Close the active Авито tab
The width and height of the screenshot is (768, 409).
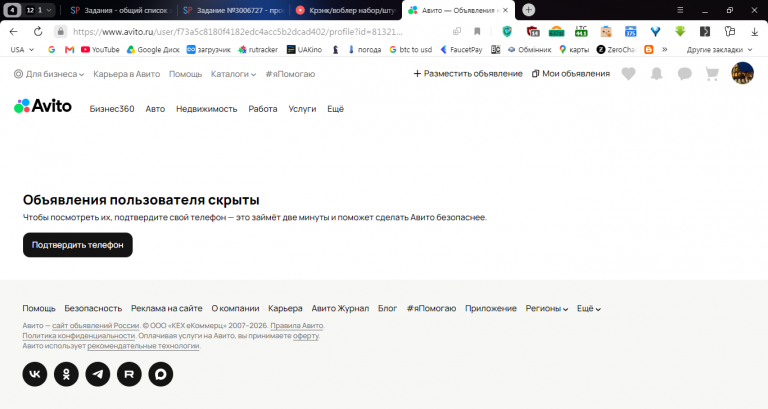(x=505, y=10)
